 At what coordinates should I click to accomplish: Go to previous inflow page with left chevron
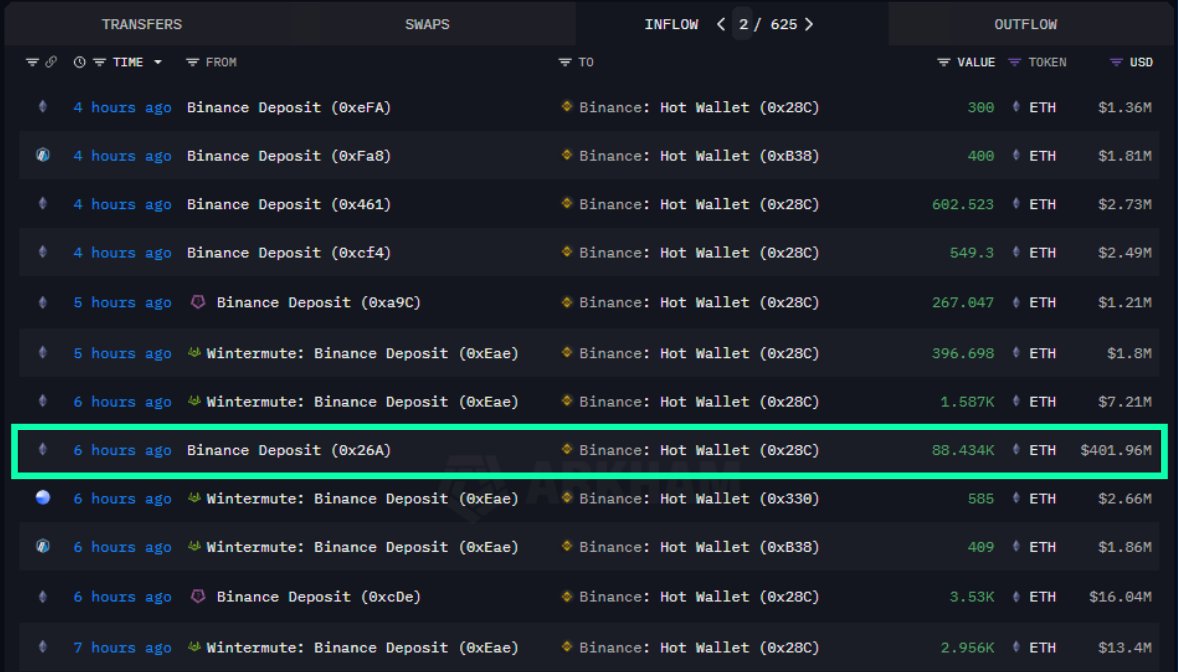point(720,24)
